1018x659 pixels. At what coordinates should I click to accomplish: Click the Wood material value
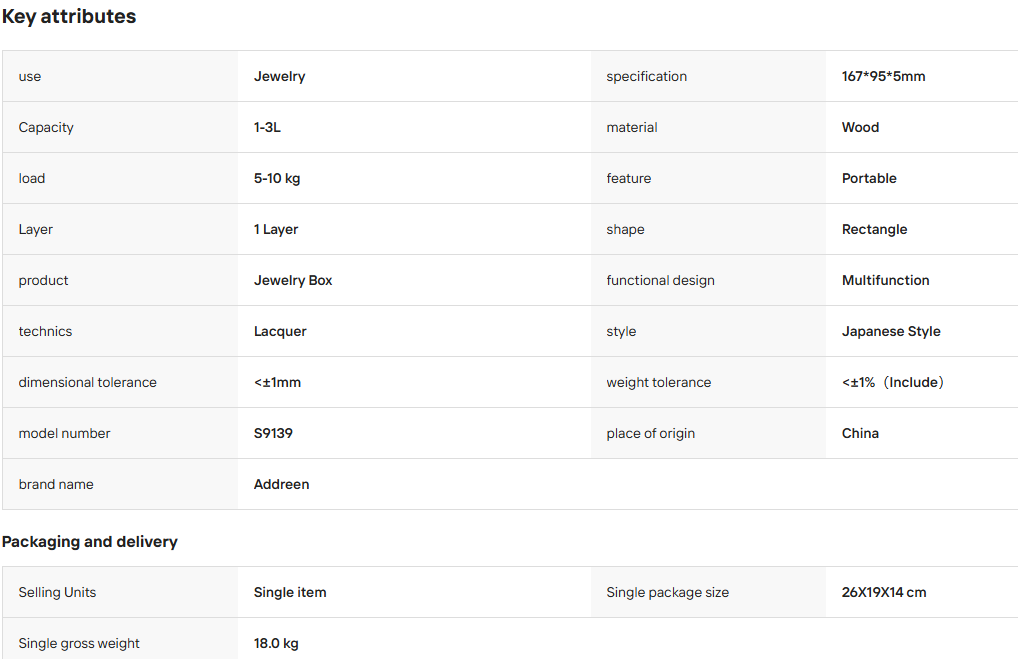tap(860, 127)
